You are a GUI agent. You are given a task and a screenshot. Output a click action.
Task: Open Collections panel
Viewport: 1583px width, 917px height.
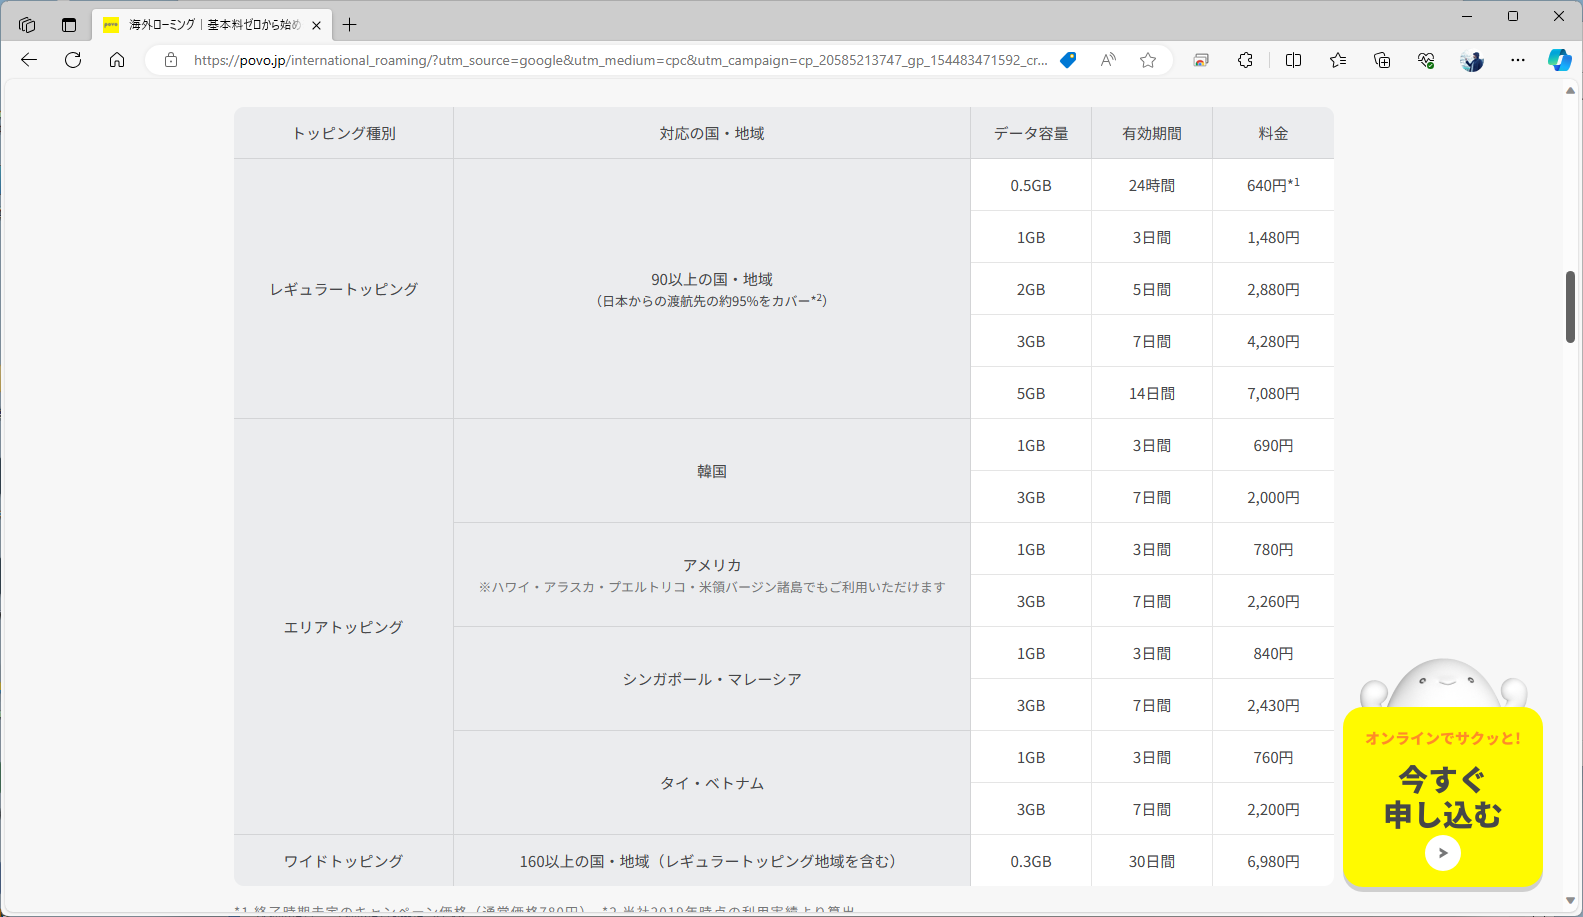1382,60
